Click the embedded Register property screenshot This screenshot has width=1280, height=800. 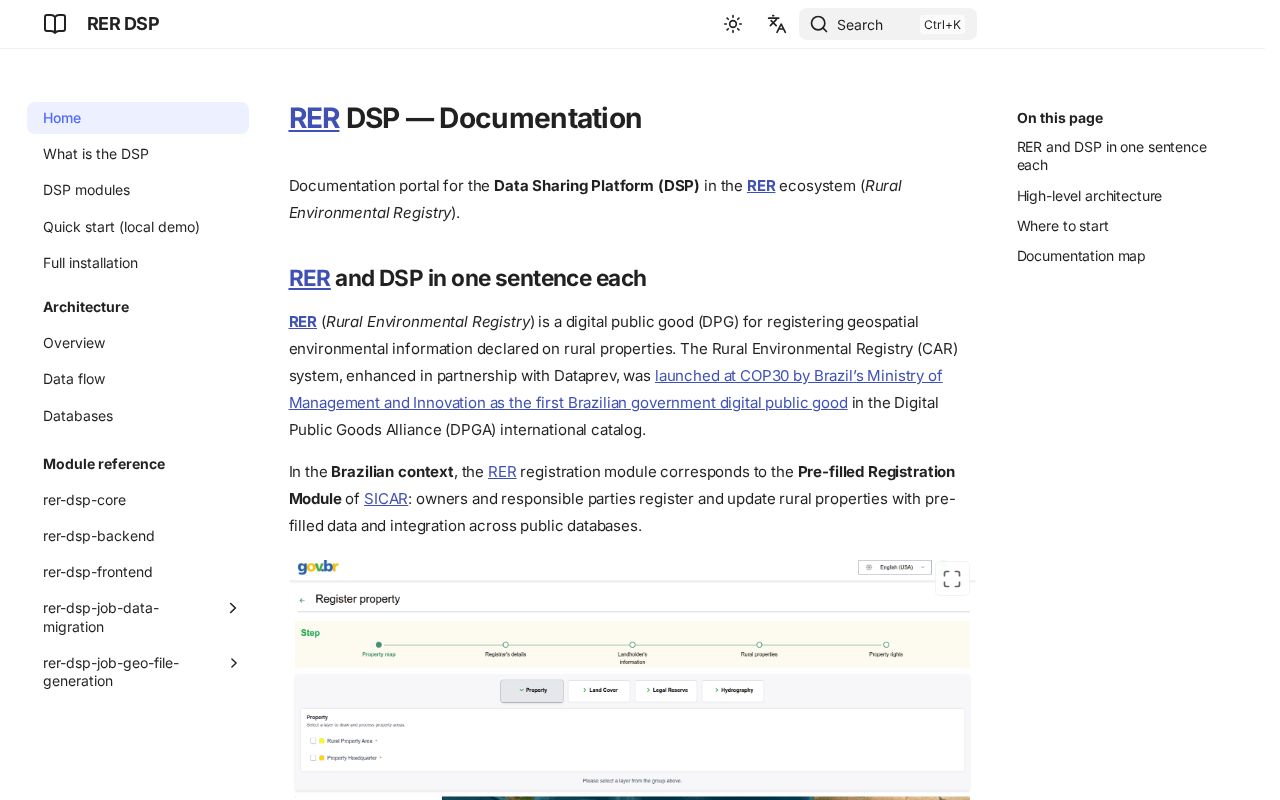point(632,678)
